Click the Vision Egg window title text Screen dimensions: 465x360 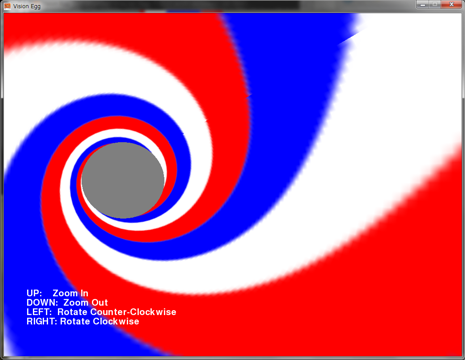pyautogui.click(x=27, y=6)
